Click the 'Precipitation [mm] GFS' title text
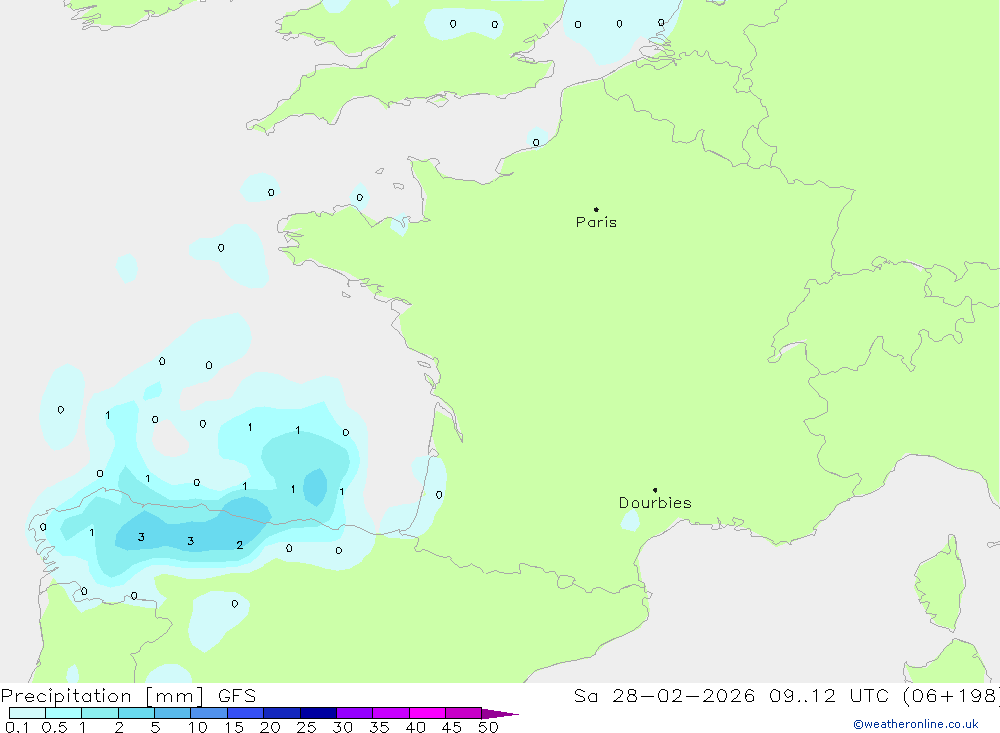 (128, 695)
